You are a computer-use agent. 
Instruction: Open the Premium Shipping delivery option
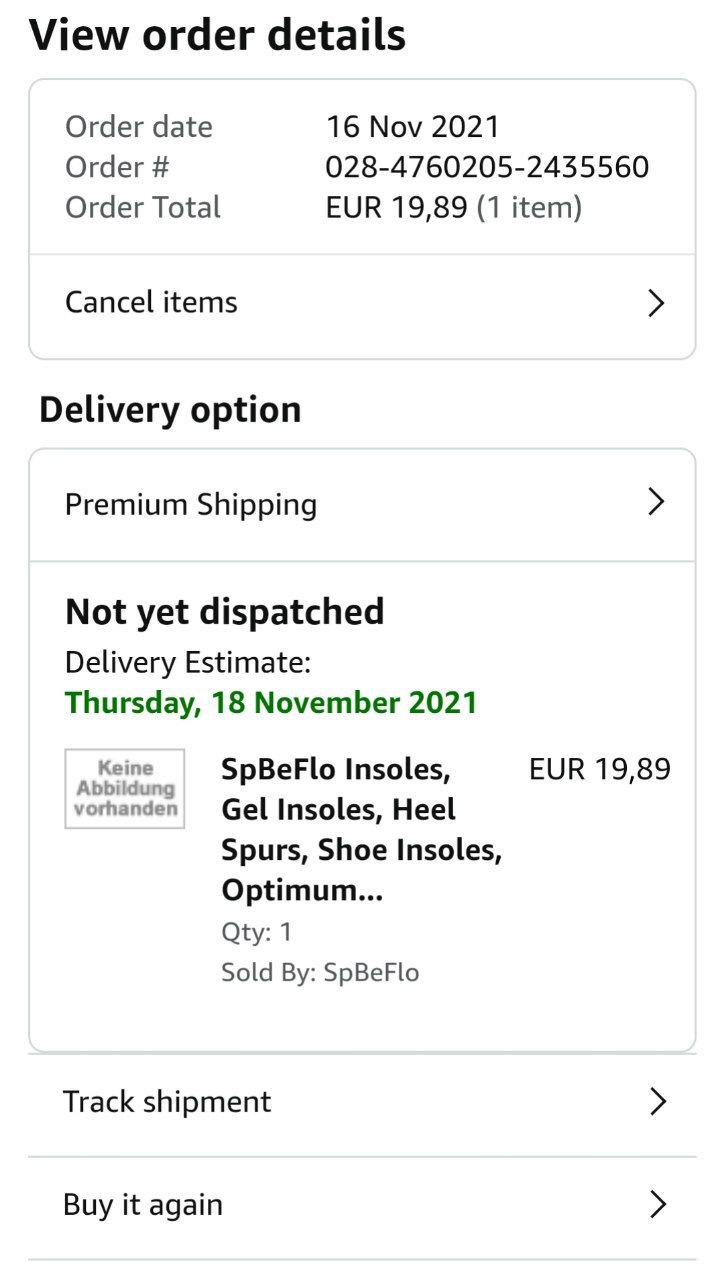point(191,504)
